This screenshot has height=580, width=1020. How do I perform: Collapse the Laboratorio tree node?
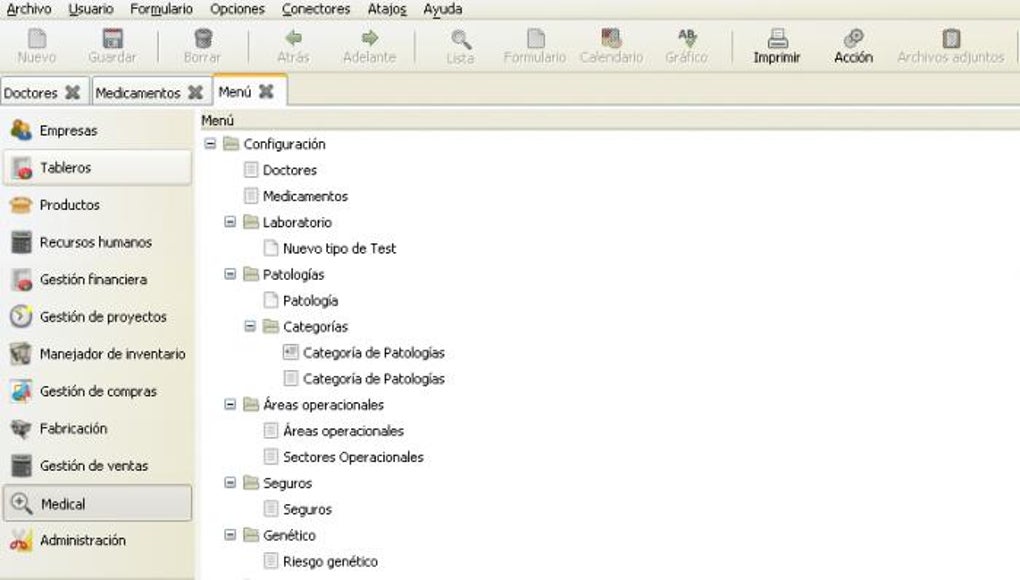pos(230,222)
